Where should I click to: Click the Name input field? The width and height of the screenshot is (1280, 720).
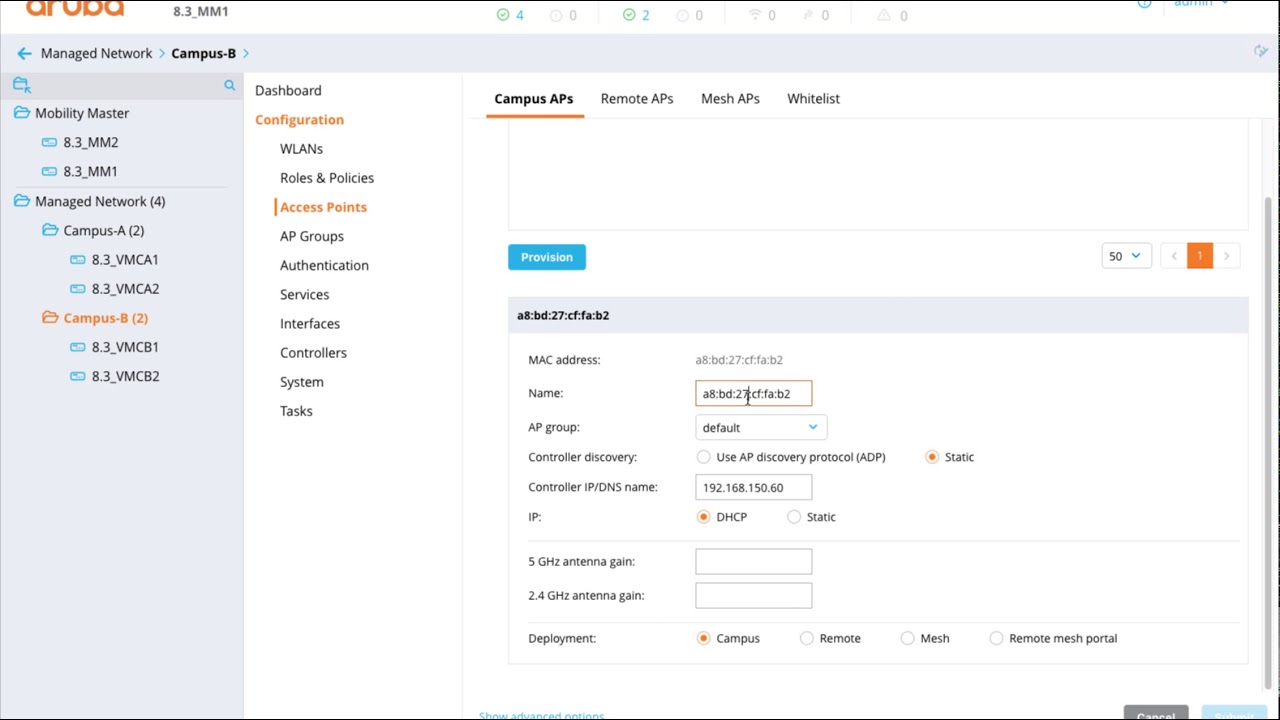[x=754, y=393]
